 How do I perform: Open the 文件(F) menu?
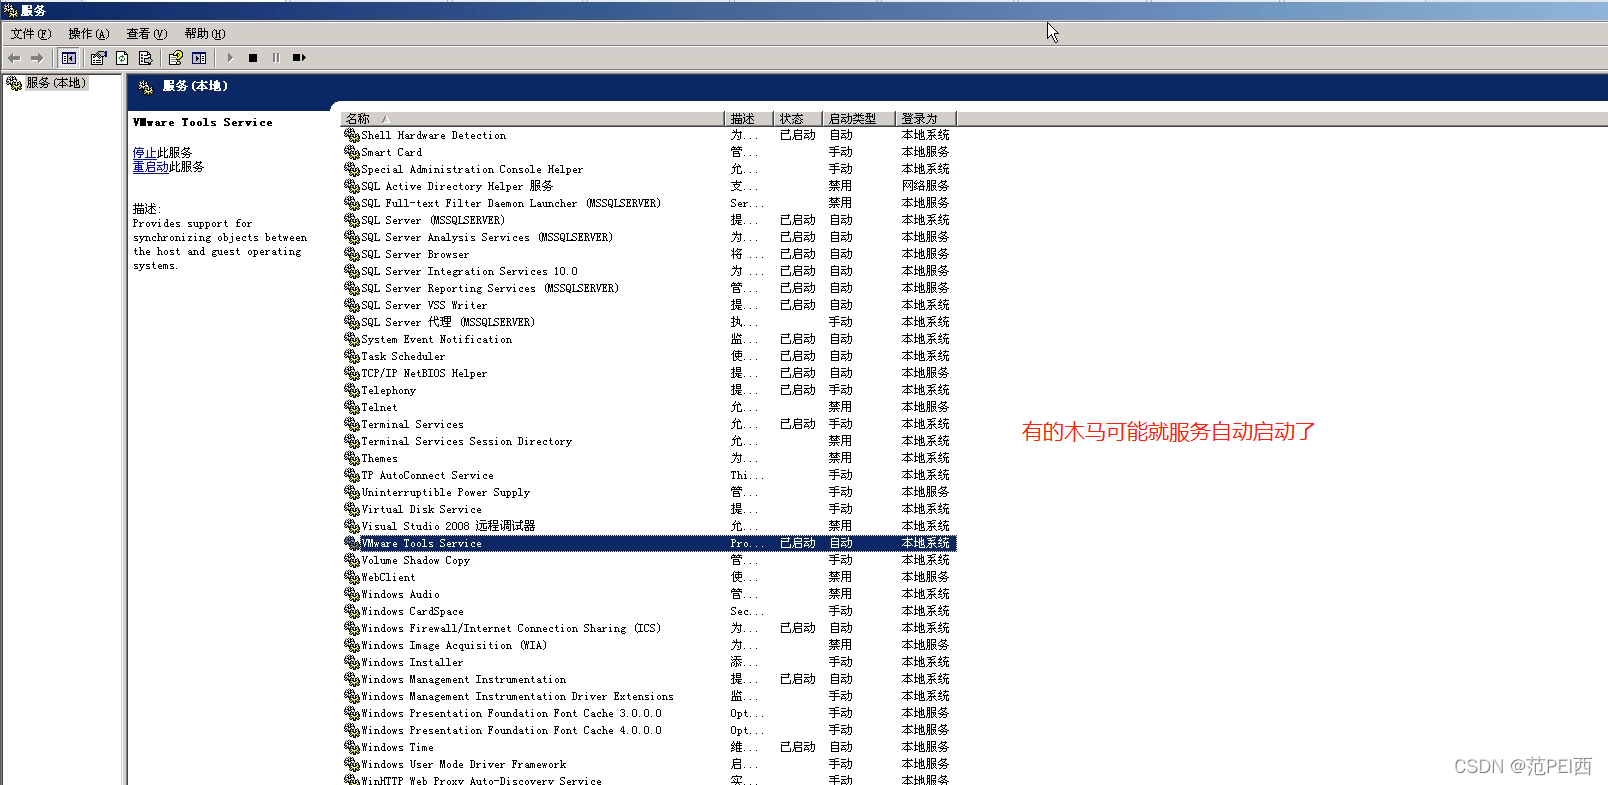click(31, 34)
